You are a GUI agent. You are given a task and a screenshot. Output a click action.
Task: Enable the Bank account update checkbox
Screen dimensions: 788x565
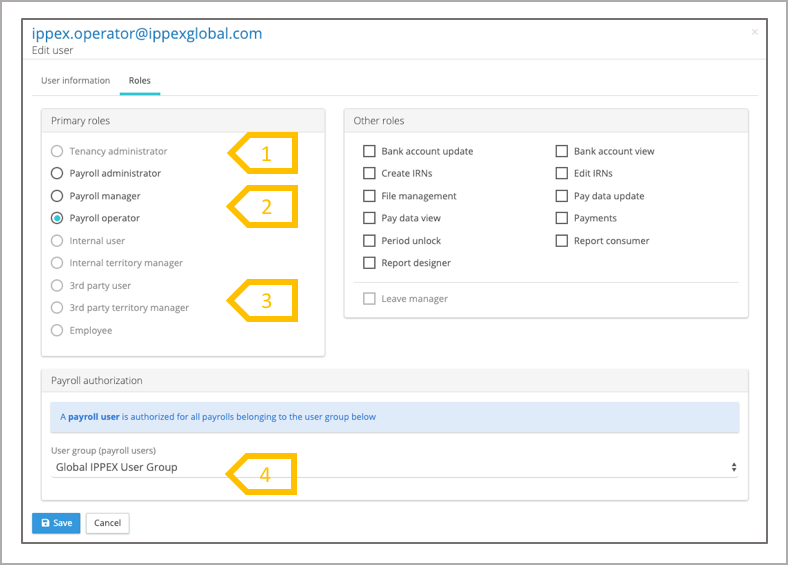[x=370, y=152]
